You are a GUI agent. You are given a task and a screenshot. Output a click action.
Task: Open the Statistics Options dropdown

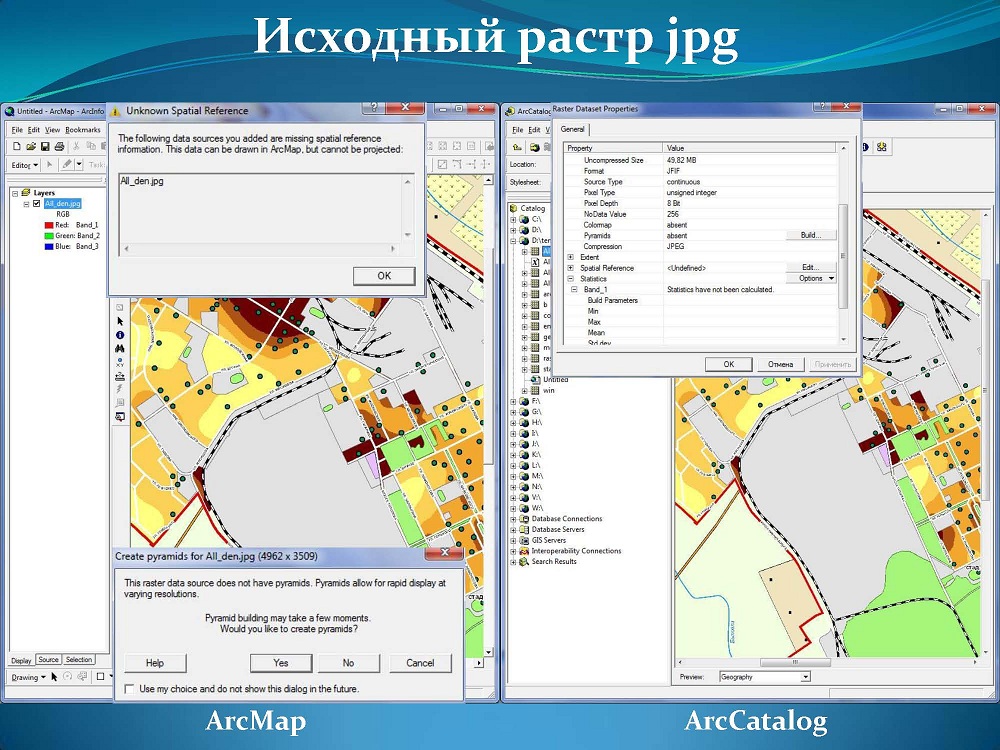[x=810, y=279]
